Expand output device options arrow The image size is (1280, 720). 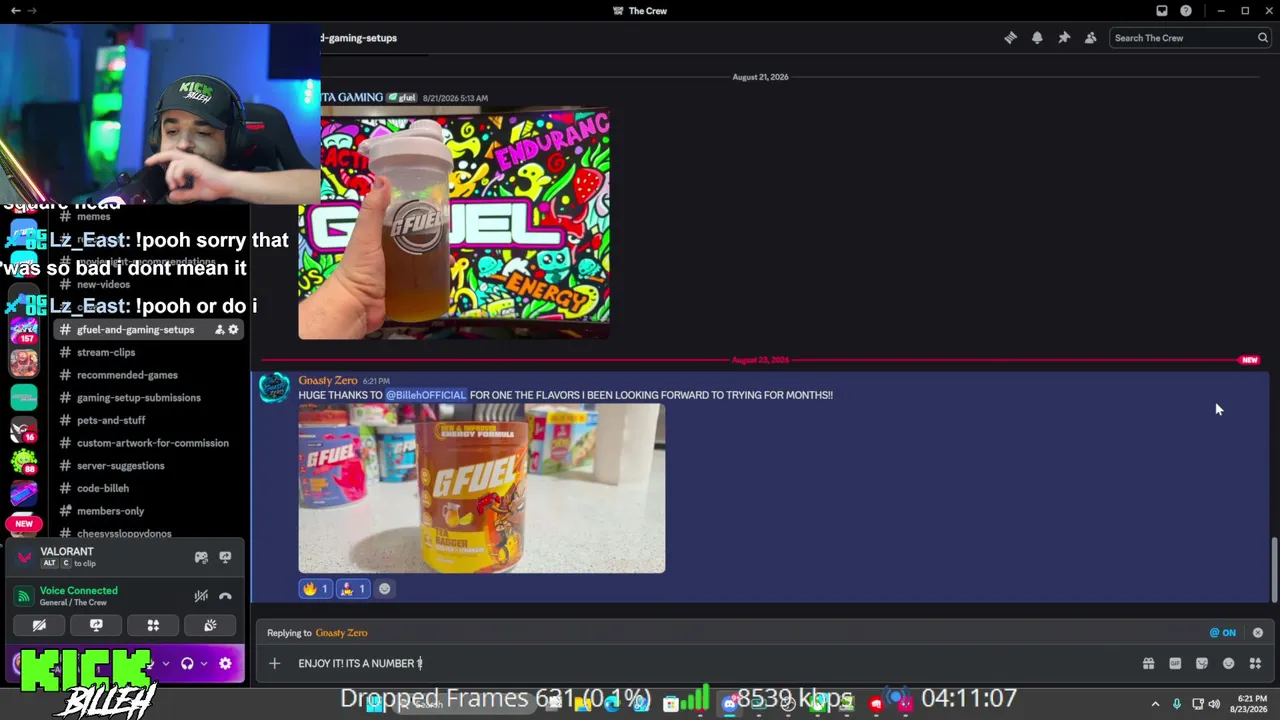204,663
